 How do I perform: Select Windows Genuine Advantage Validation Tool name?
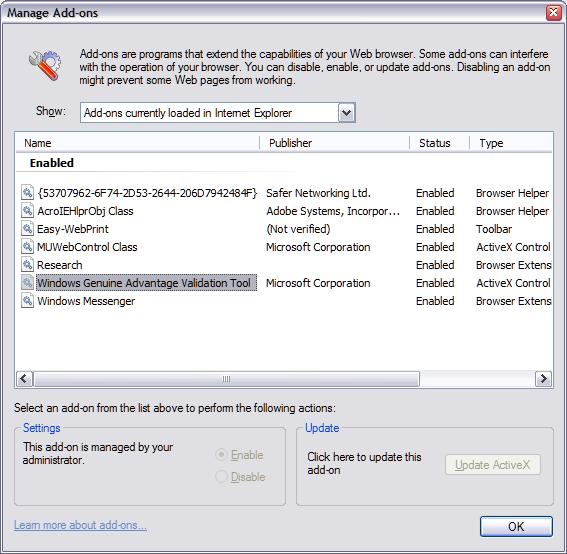(x=146, y=283)
